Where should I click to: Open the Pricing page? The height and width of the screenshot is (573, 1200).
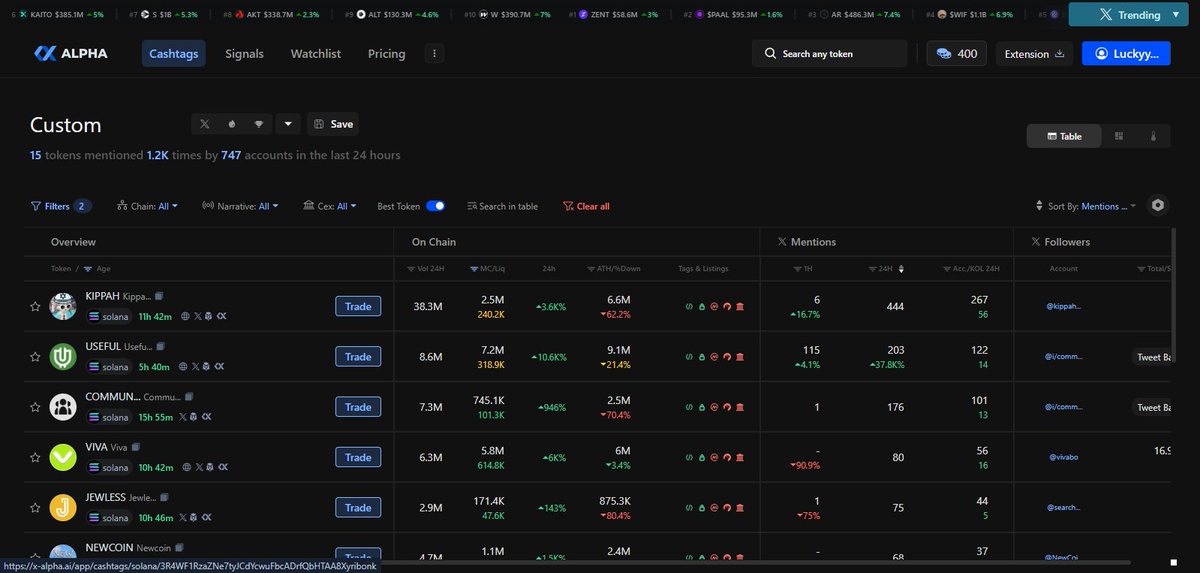(387, 54)
